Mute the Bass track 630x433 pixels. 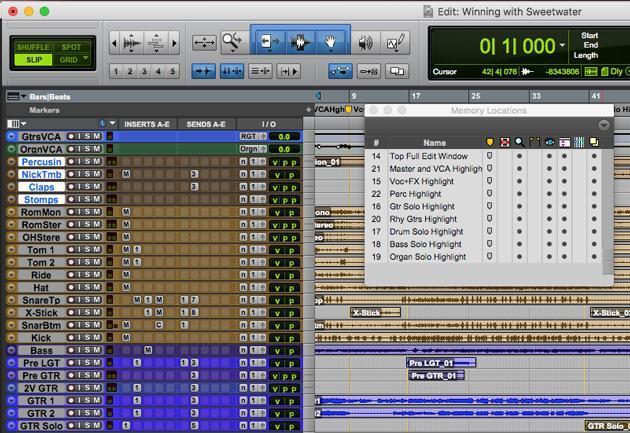click(x=97, y=350)
